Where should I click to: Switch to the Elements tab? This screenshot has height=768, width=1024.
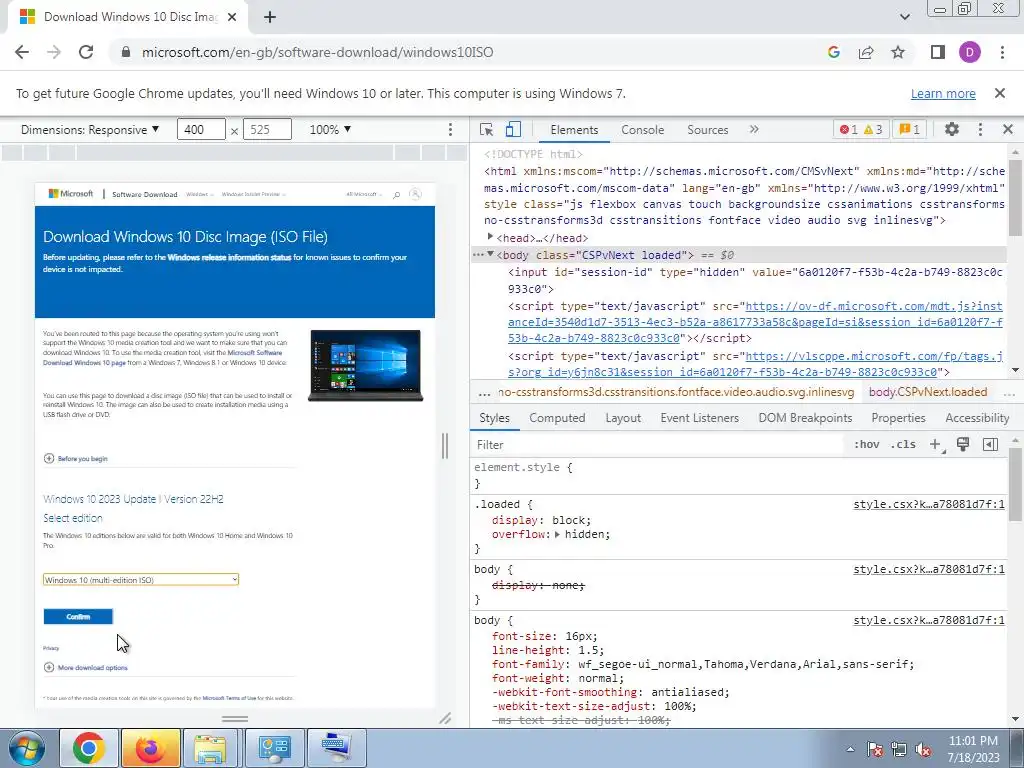(574, 129)
